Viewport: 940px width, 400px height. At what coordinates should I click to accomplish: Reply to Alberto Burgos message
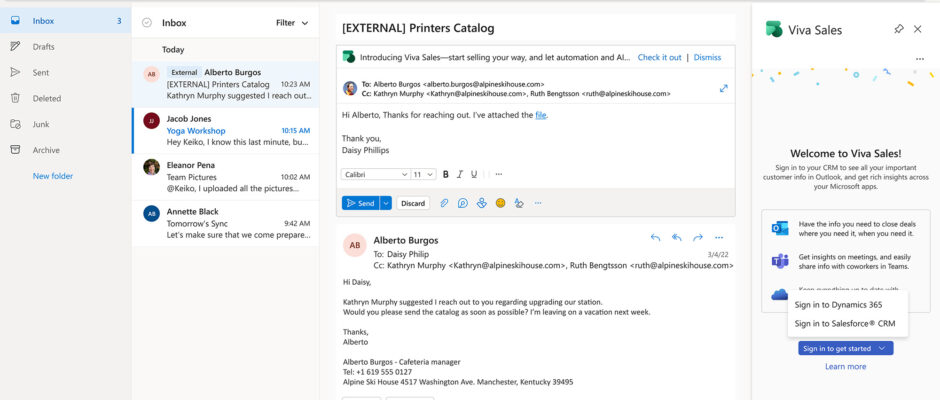(x=655, y=237)
